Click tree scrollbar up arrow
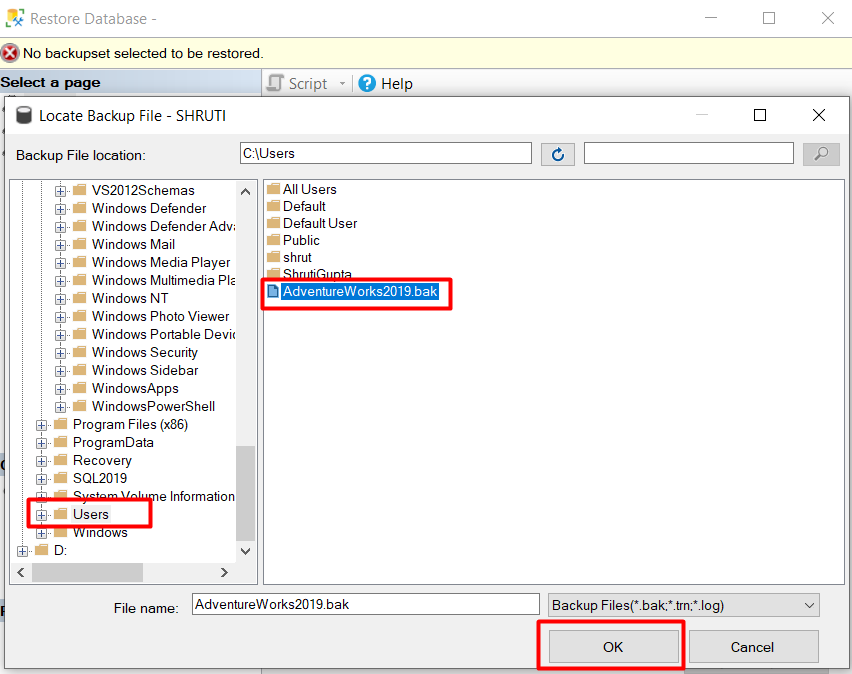The image size is (852, 674). pyautogui.click(x=246, y=191)
